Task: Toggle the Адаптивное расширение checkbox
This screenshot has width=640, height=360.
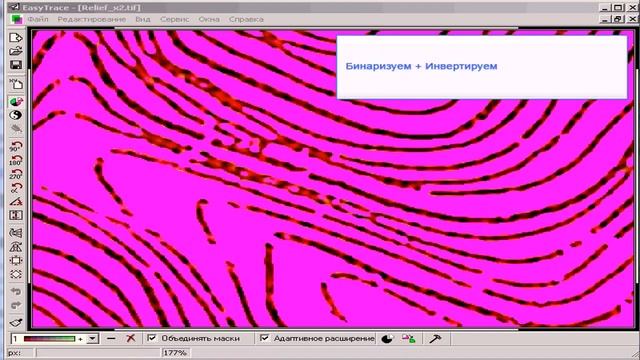Action: (264, 338)
